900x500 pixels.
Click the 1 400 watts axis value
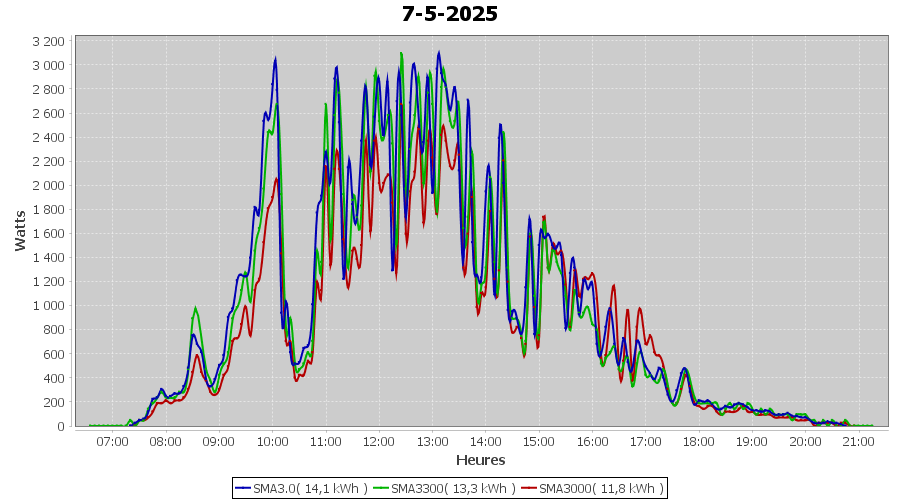49,258
